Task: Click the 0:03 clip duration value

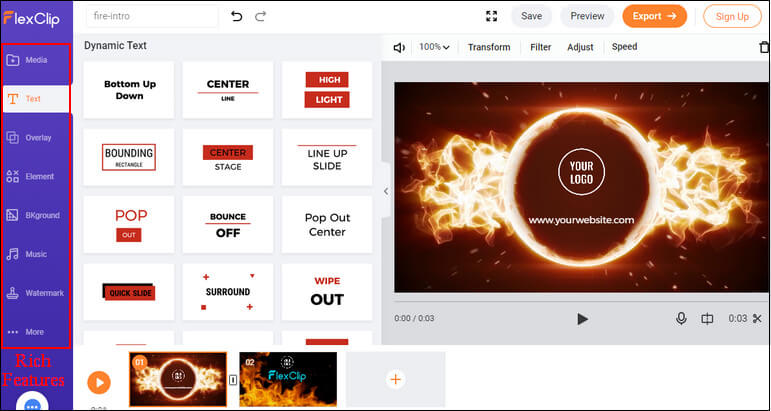Action: click(x=738, y=319)
